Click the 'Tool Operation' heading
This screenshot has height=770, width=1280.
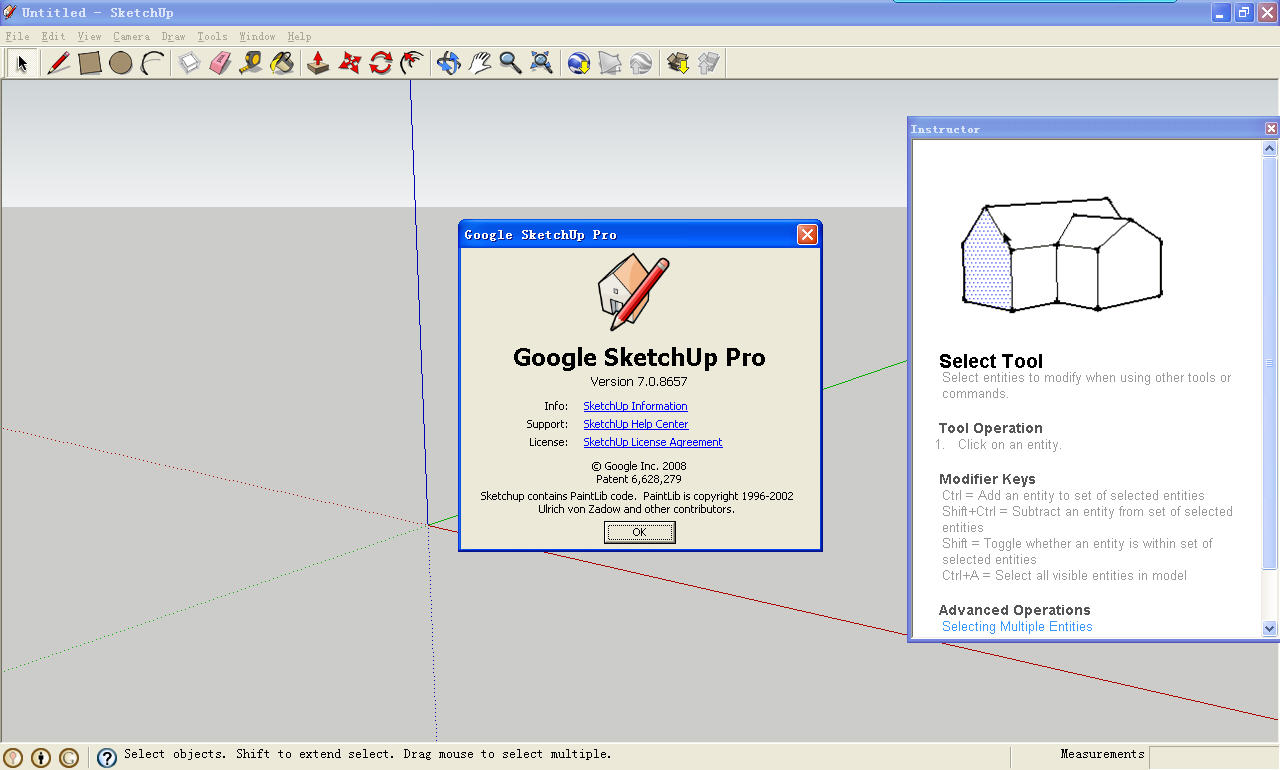(x=990, y=428)
